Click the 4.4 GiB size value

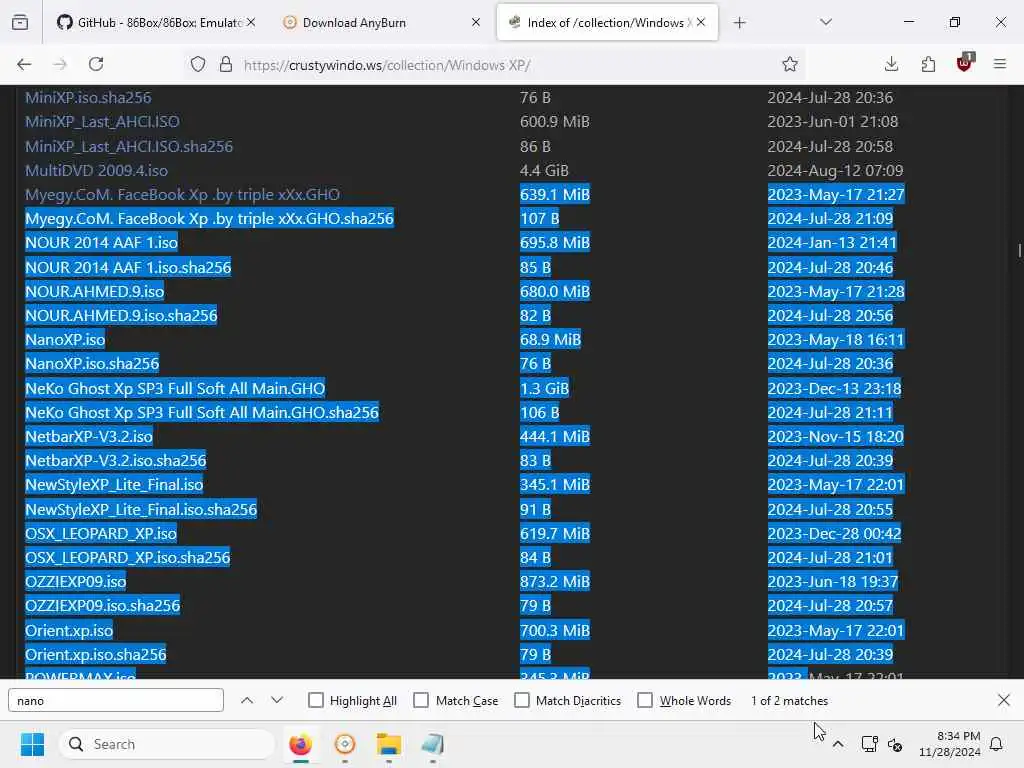click(544, 170)
